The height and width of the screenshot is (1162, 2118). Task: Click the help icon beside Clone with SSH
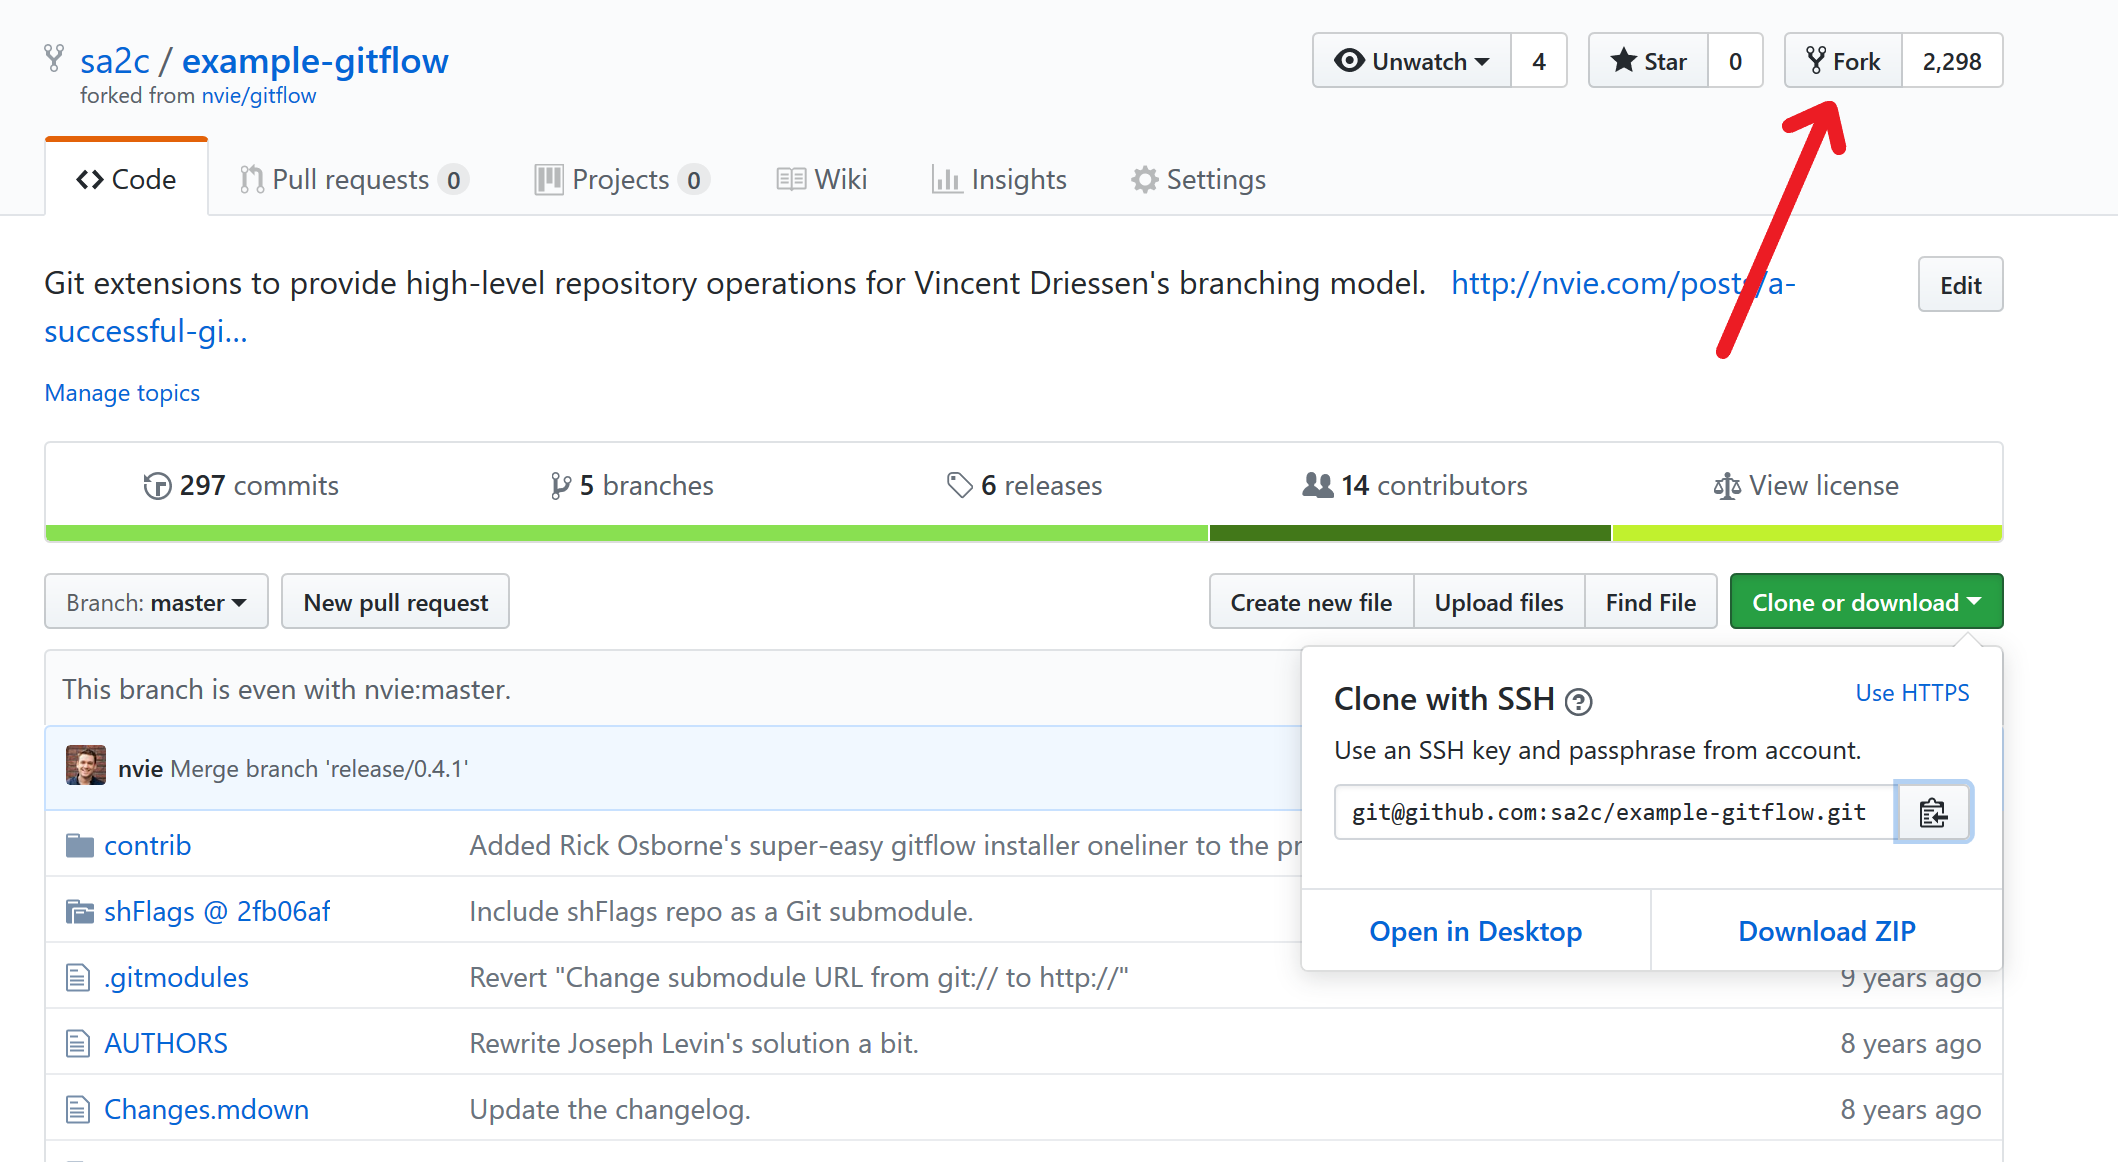pyautogui.click(x=1578, y=702)
